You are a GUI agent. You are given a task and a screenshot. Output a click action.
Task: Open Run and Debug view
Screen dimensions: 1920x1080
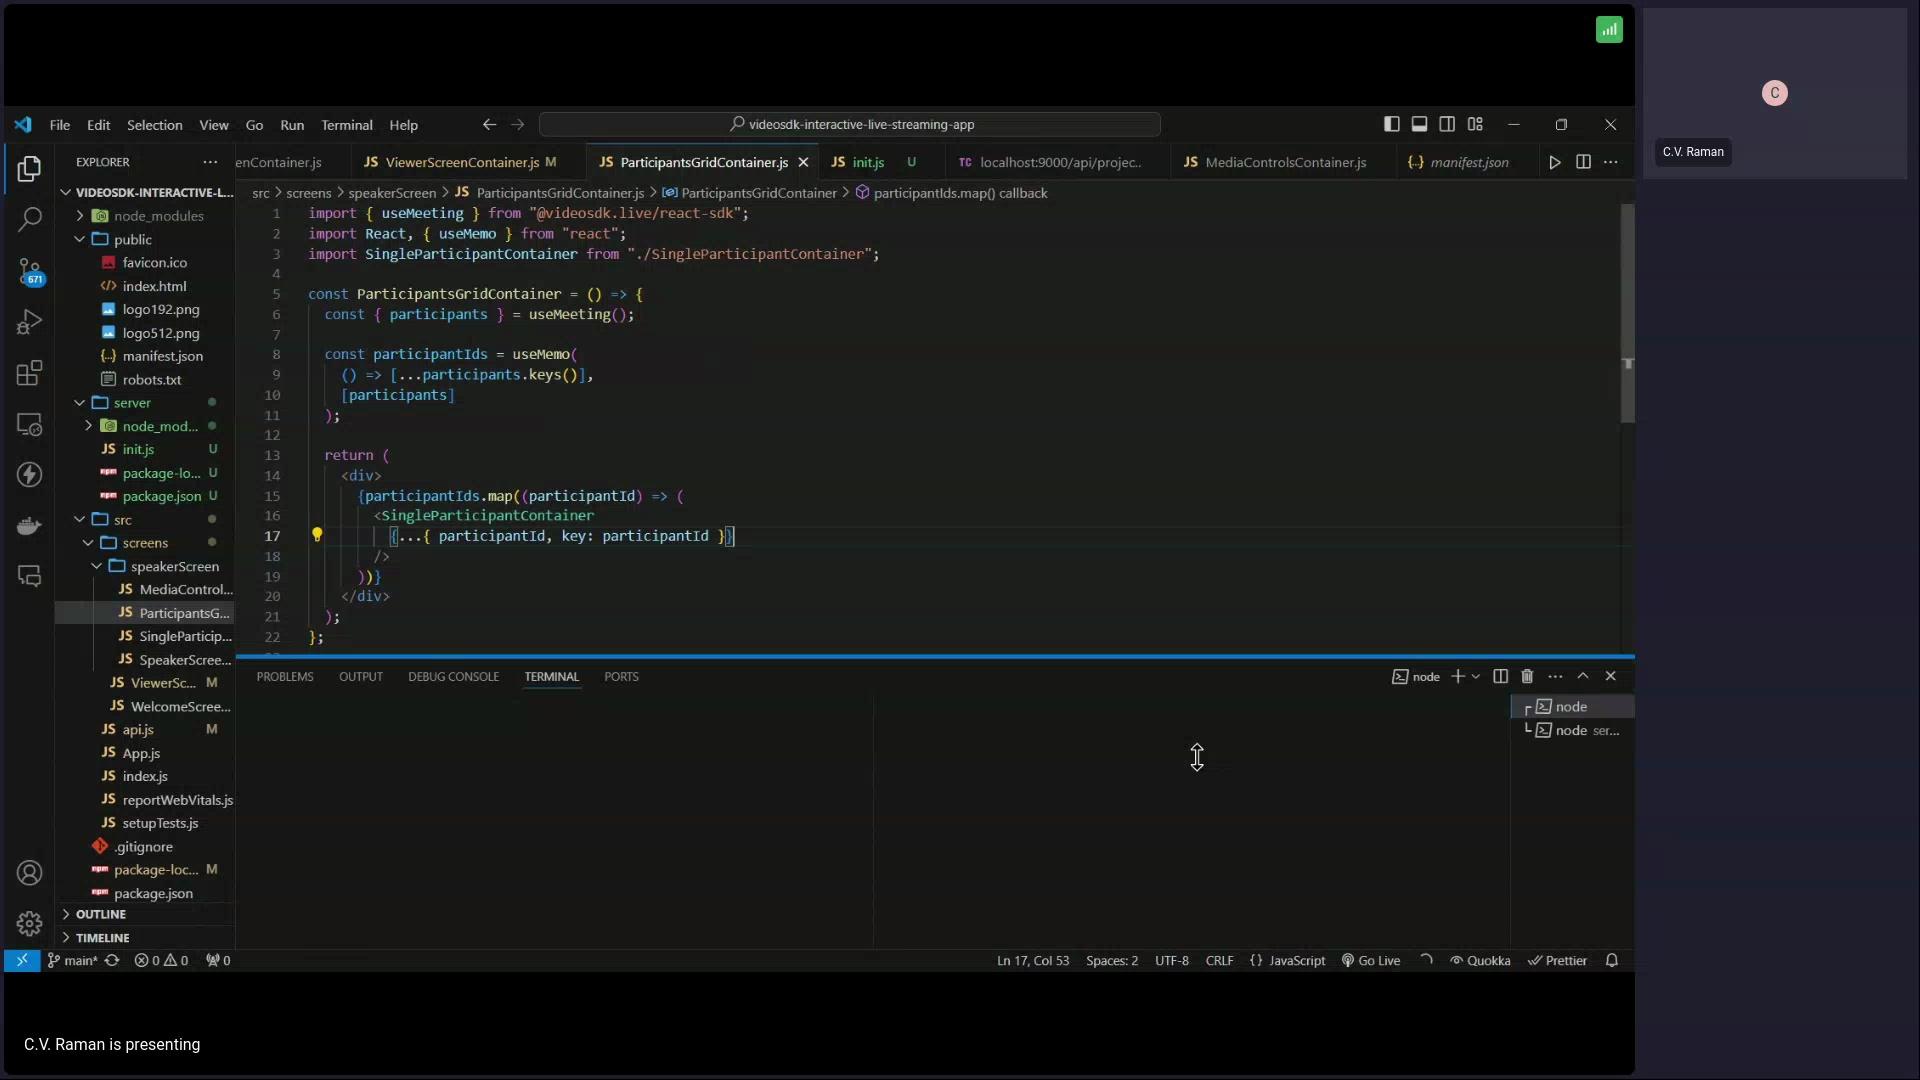click(29, 322)
